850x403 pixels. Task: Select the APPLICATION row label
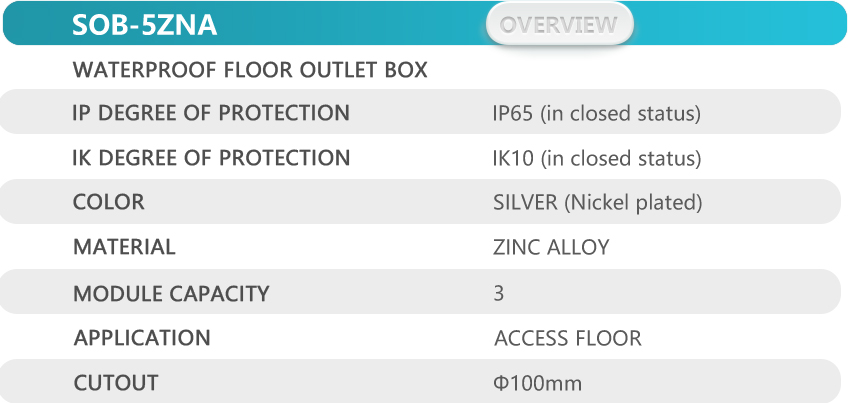142,338
